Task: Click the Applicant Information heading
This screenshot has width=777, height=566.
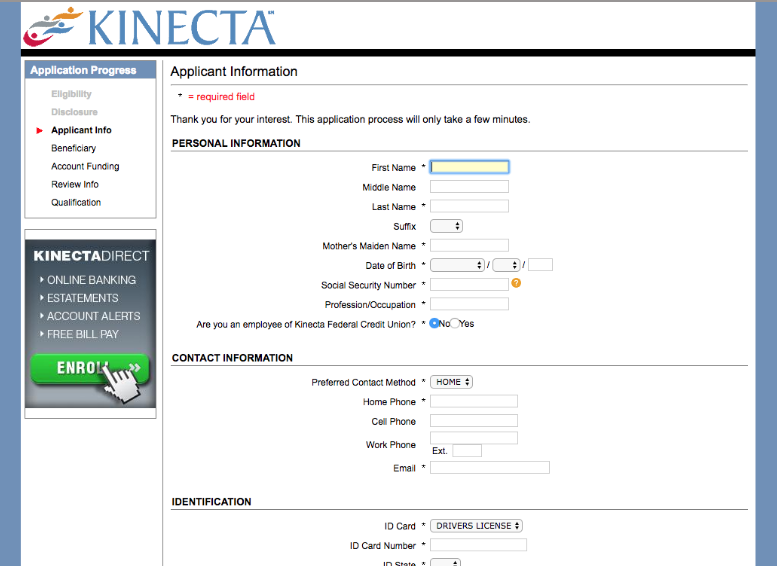Action: [x=234, y=71]
